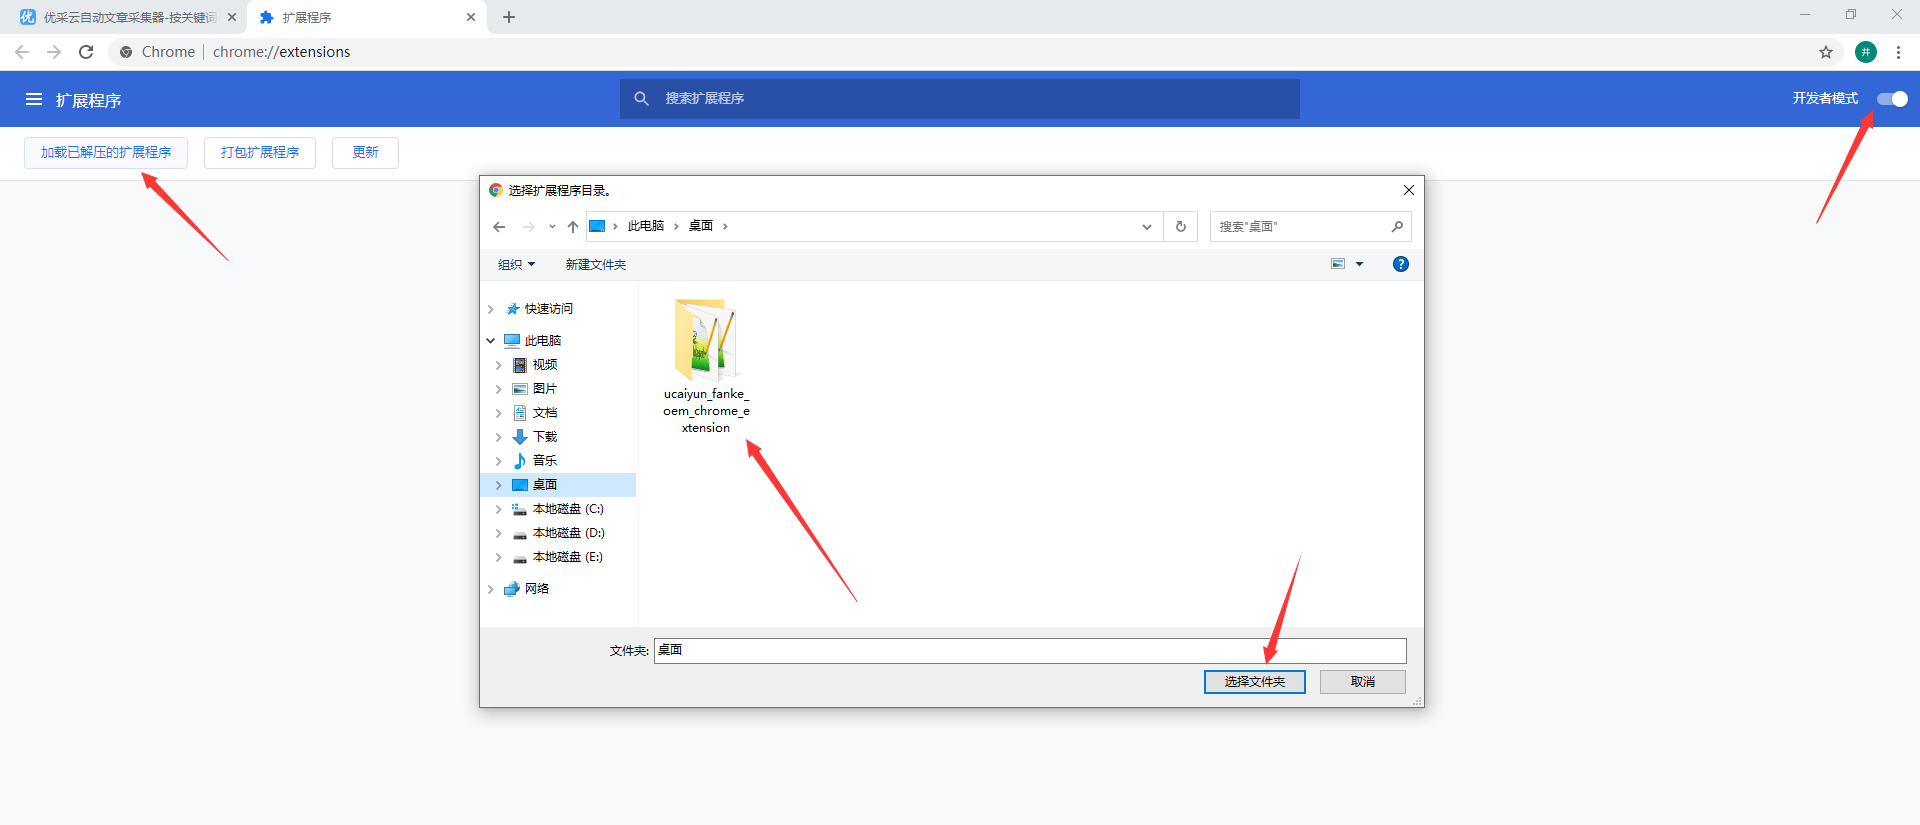1920x825 pixels.
Task: Reload the Chrome page
Action: click(86, 52)
